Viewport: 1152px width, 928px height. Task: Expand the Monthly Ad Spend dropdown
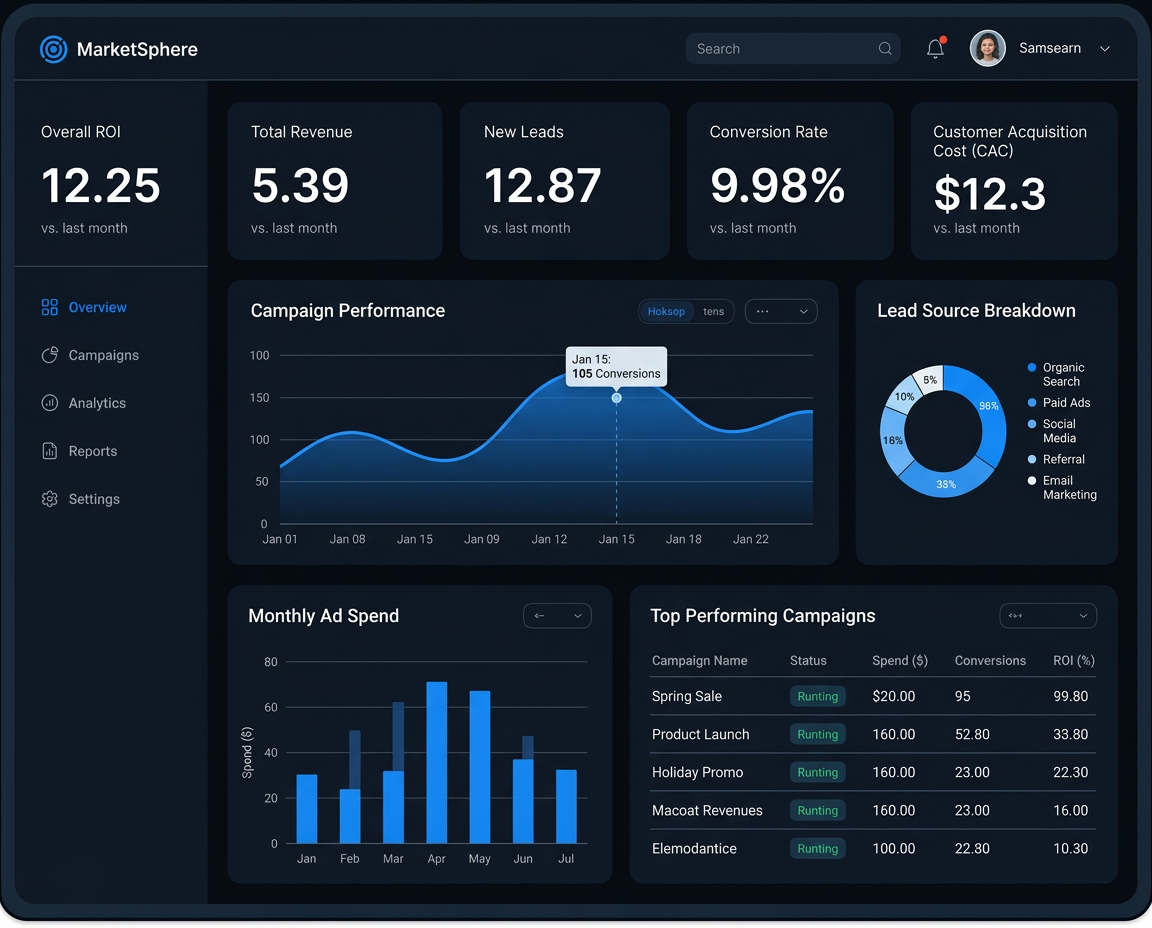pos(557,616)
